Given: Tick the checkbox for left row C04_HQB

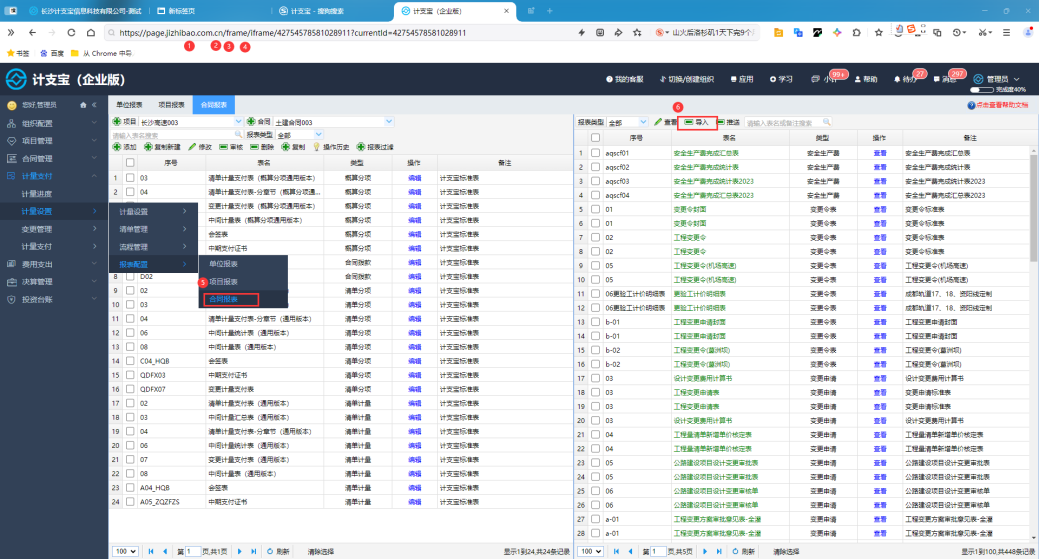Looking at the screenshot, I should (x=130, y=361).
